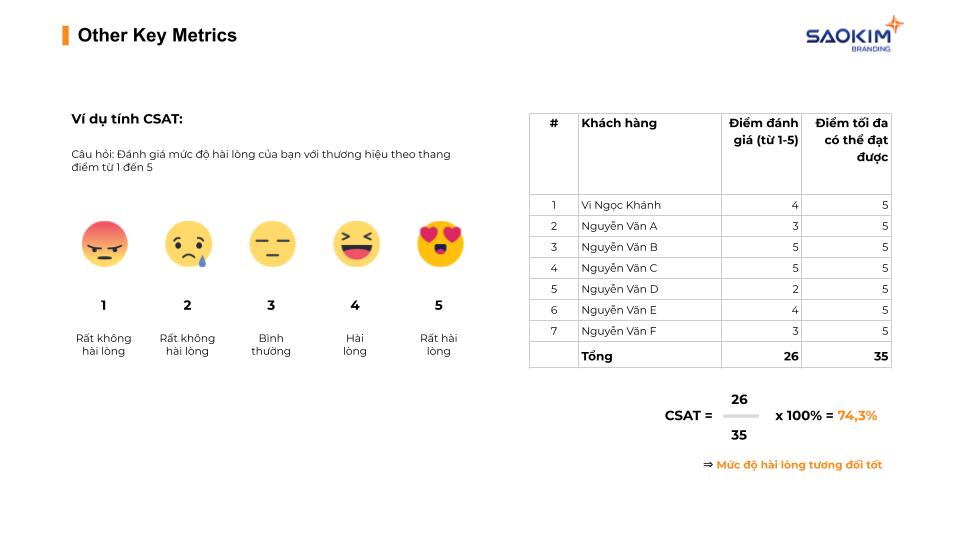
Task: Select the Vi Ngọc Khánh table row
Action: click(710, 205)
